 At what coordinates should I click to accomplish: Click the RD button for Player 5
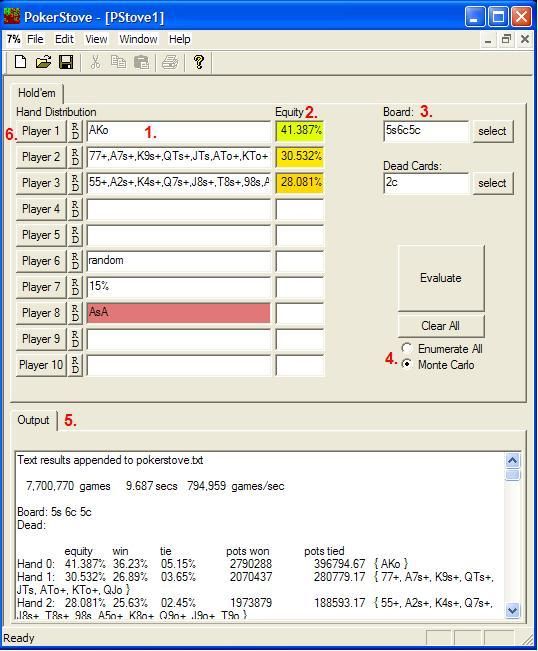tap(75, 235)
